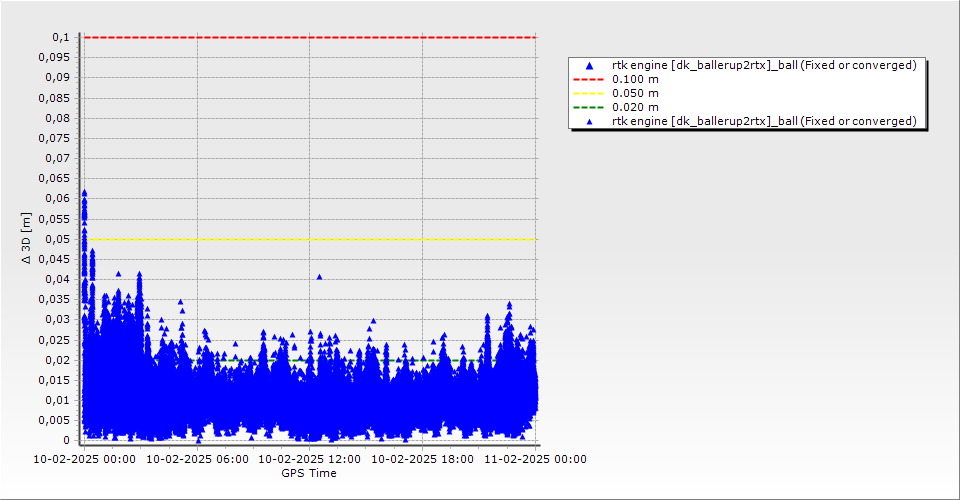Click the '0,095' y-axis tick label
This screenshot has height=500, width=960.
tap(54, 58)
